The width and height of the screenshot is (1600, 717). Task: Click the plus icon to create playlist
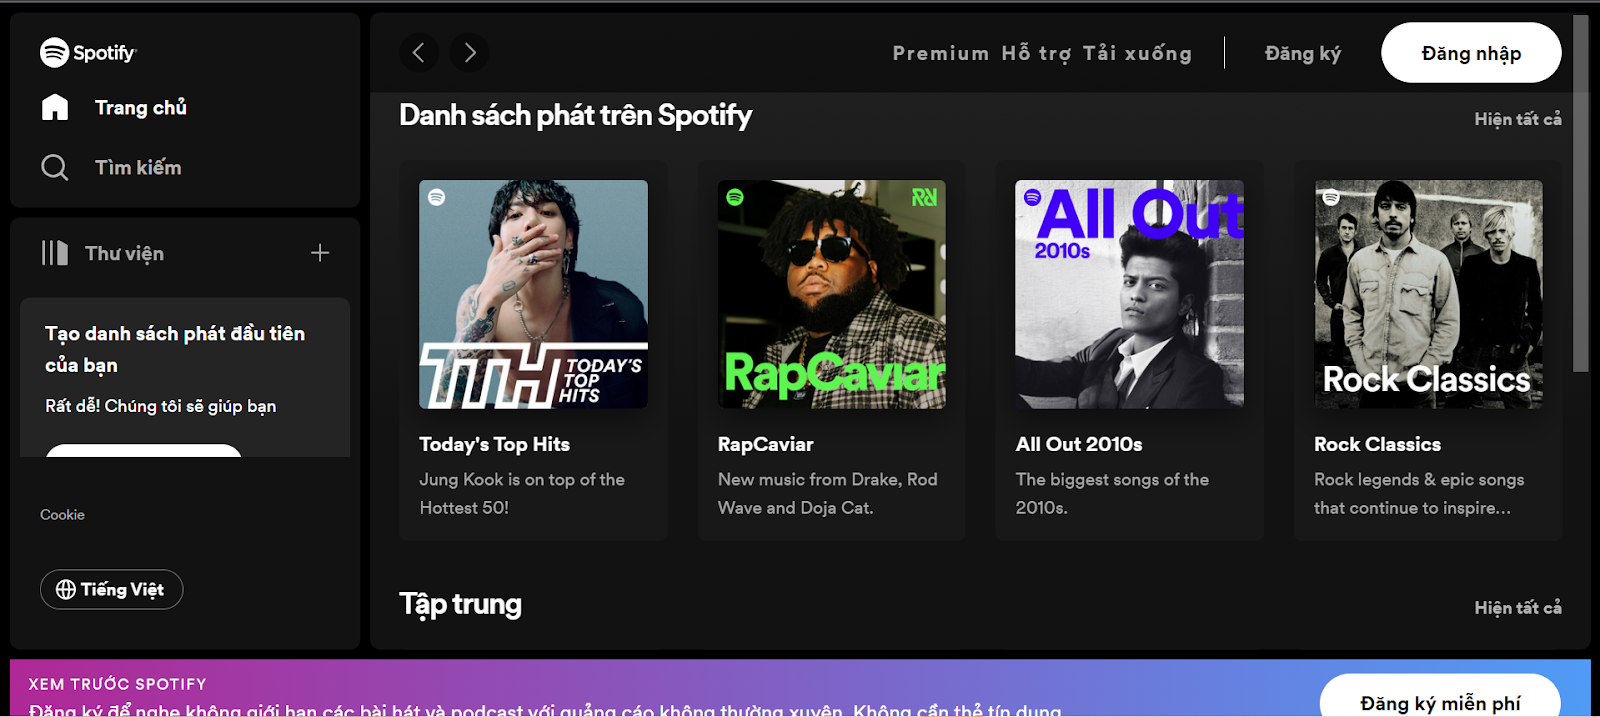[x=320, y=253]
